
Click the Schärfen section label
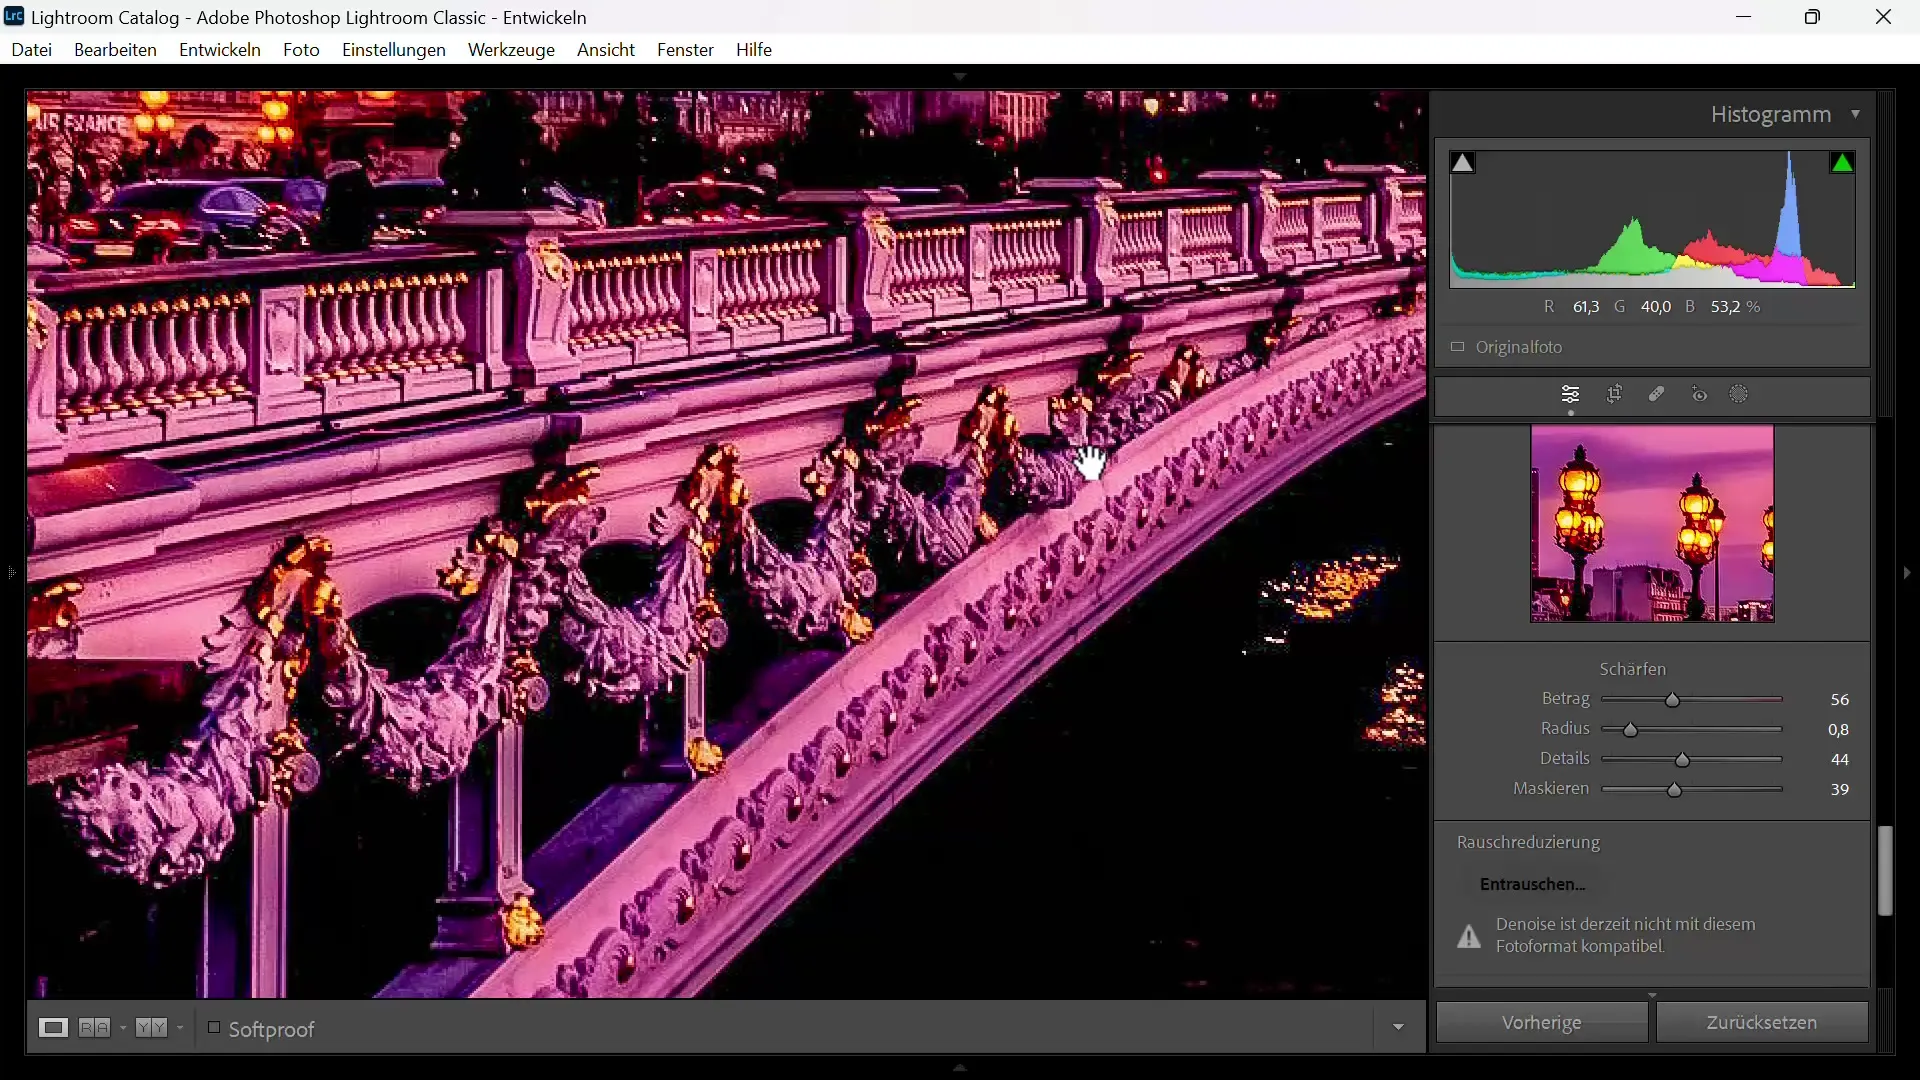pos(1634,670)
